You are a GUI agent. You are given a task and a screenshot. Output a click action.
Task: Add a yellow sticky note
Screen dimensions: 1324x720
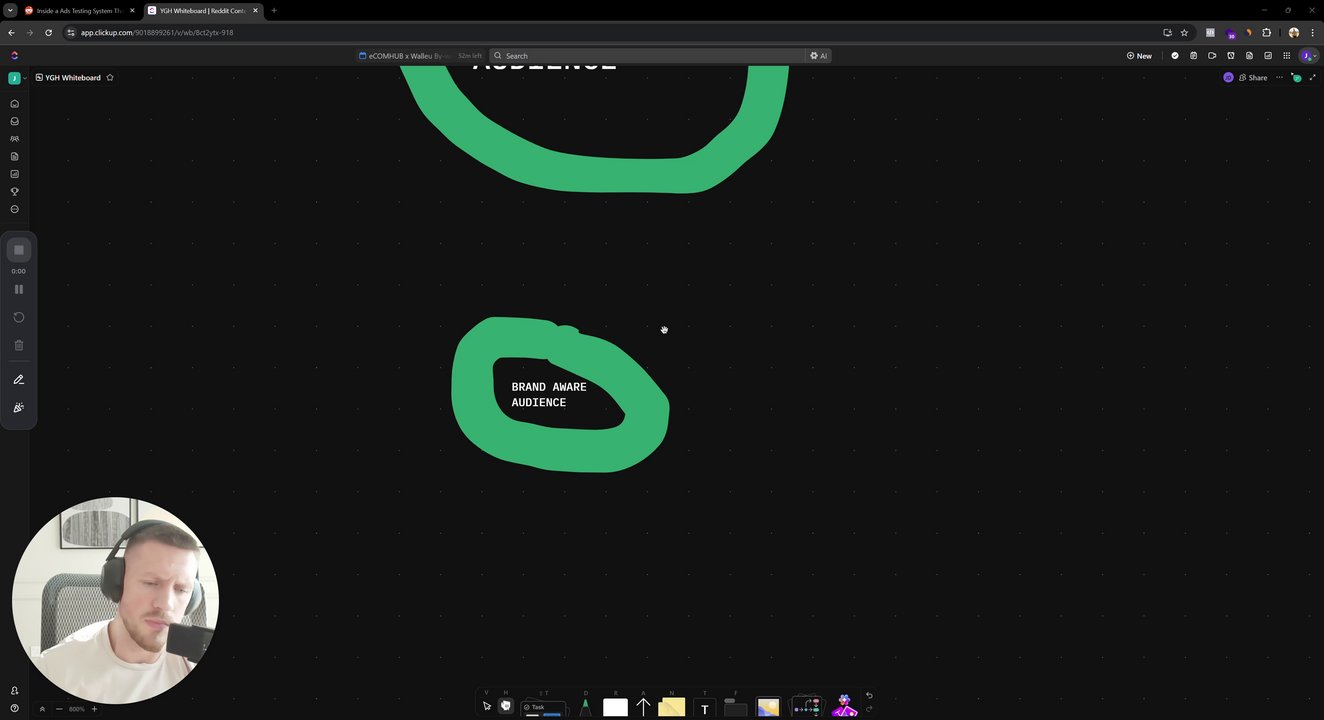[672, 707]
